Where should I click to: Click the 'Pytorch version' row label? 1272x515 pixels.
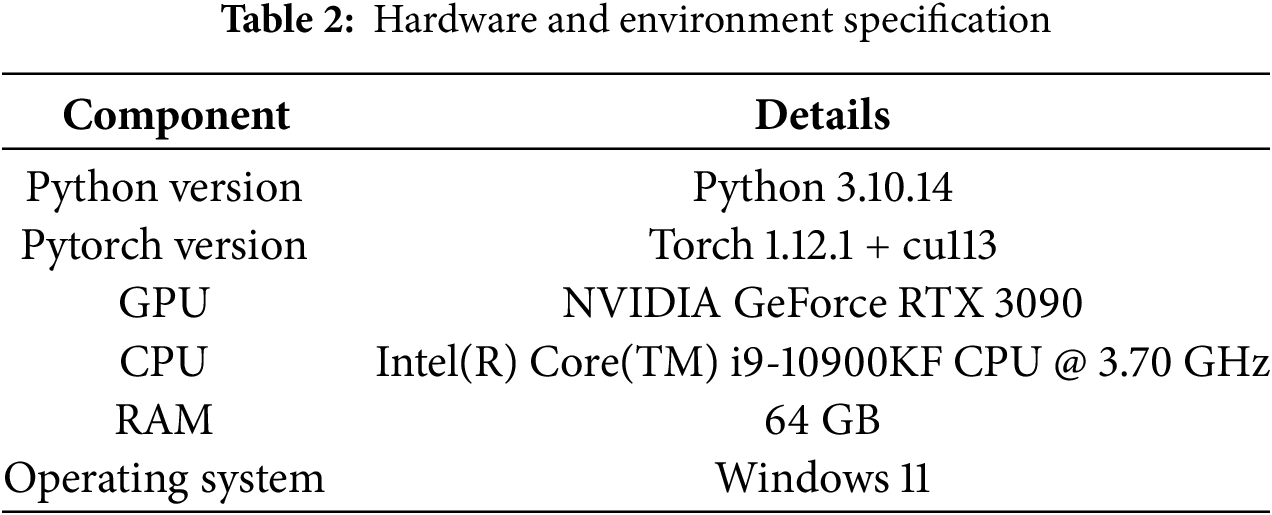coord(164,245)
